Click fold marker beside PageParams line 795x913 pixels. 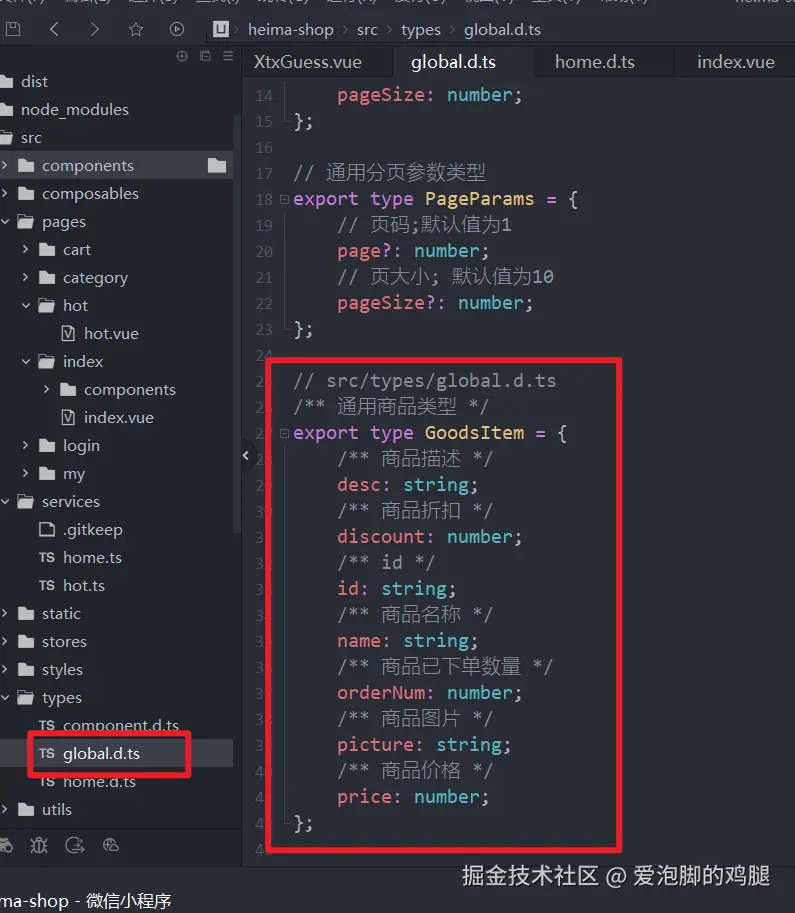pos(284,199)
